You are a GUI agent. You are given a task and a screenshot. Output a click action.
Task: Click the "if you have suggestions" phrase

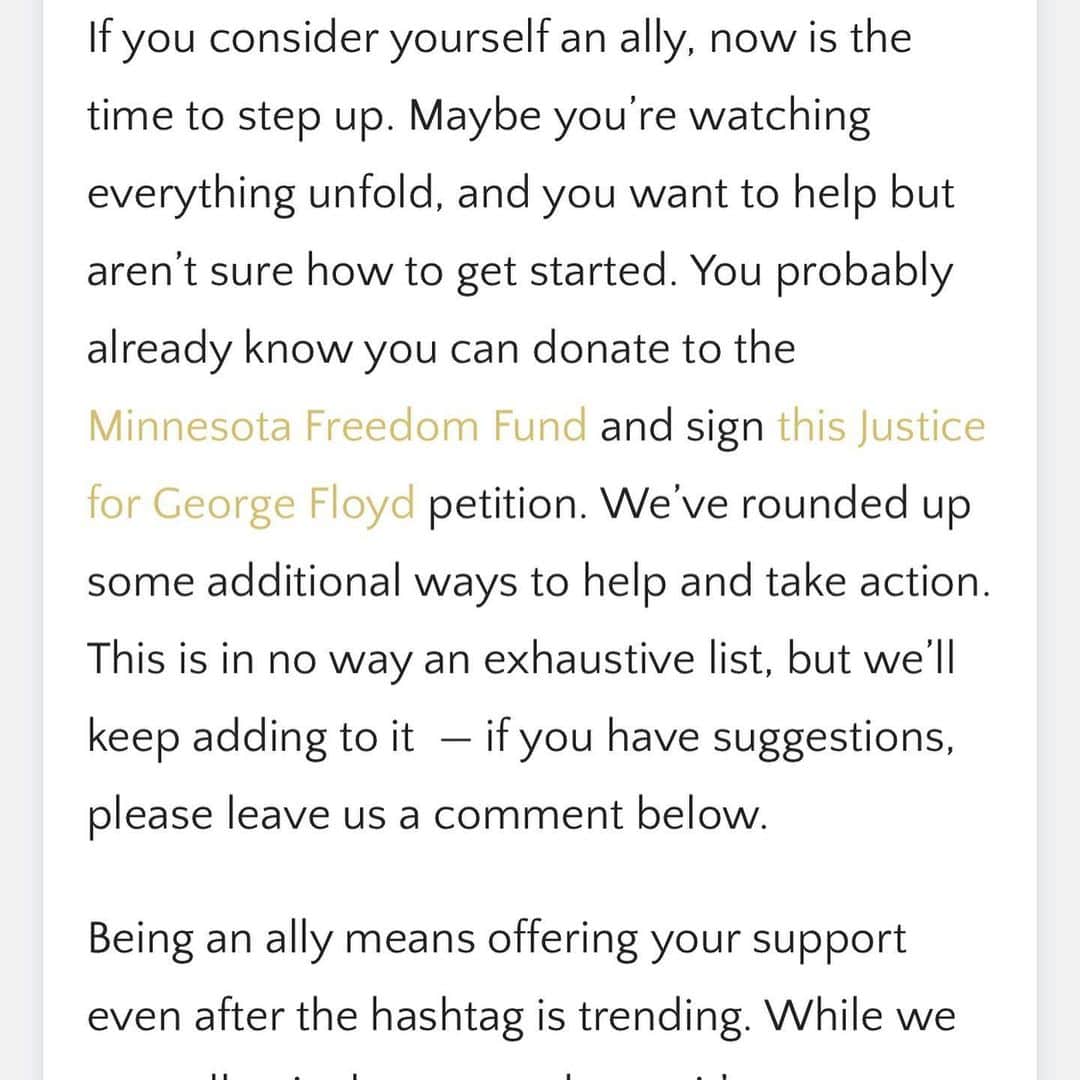tap(720, 738)
